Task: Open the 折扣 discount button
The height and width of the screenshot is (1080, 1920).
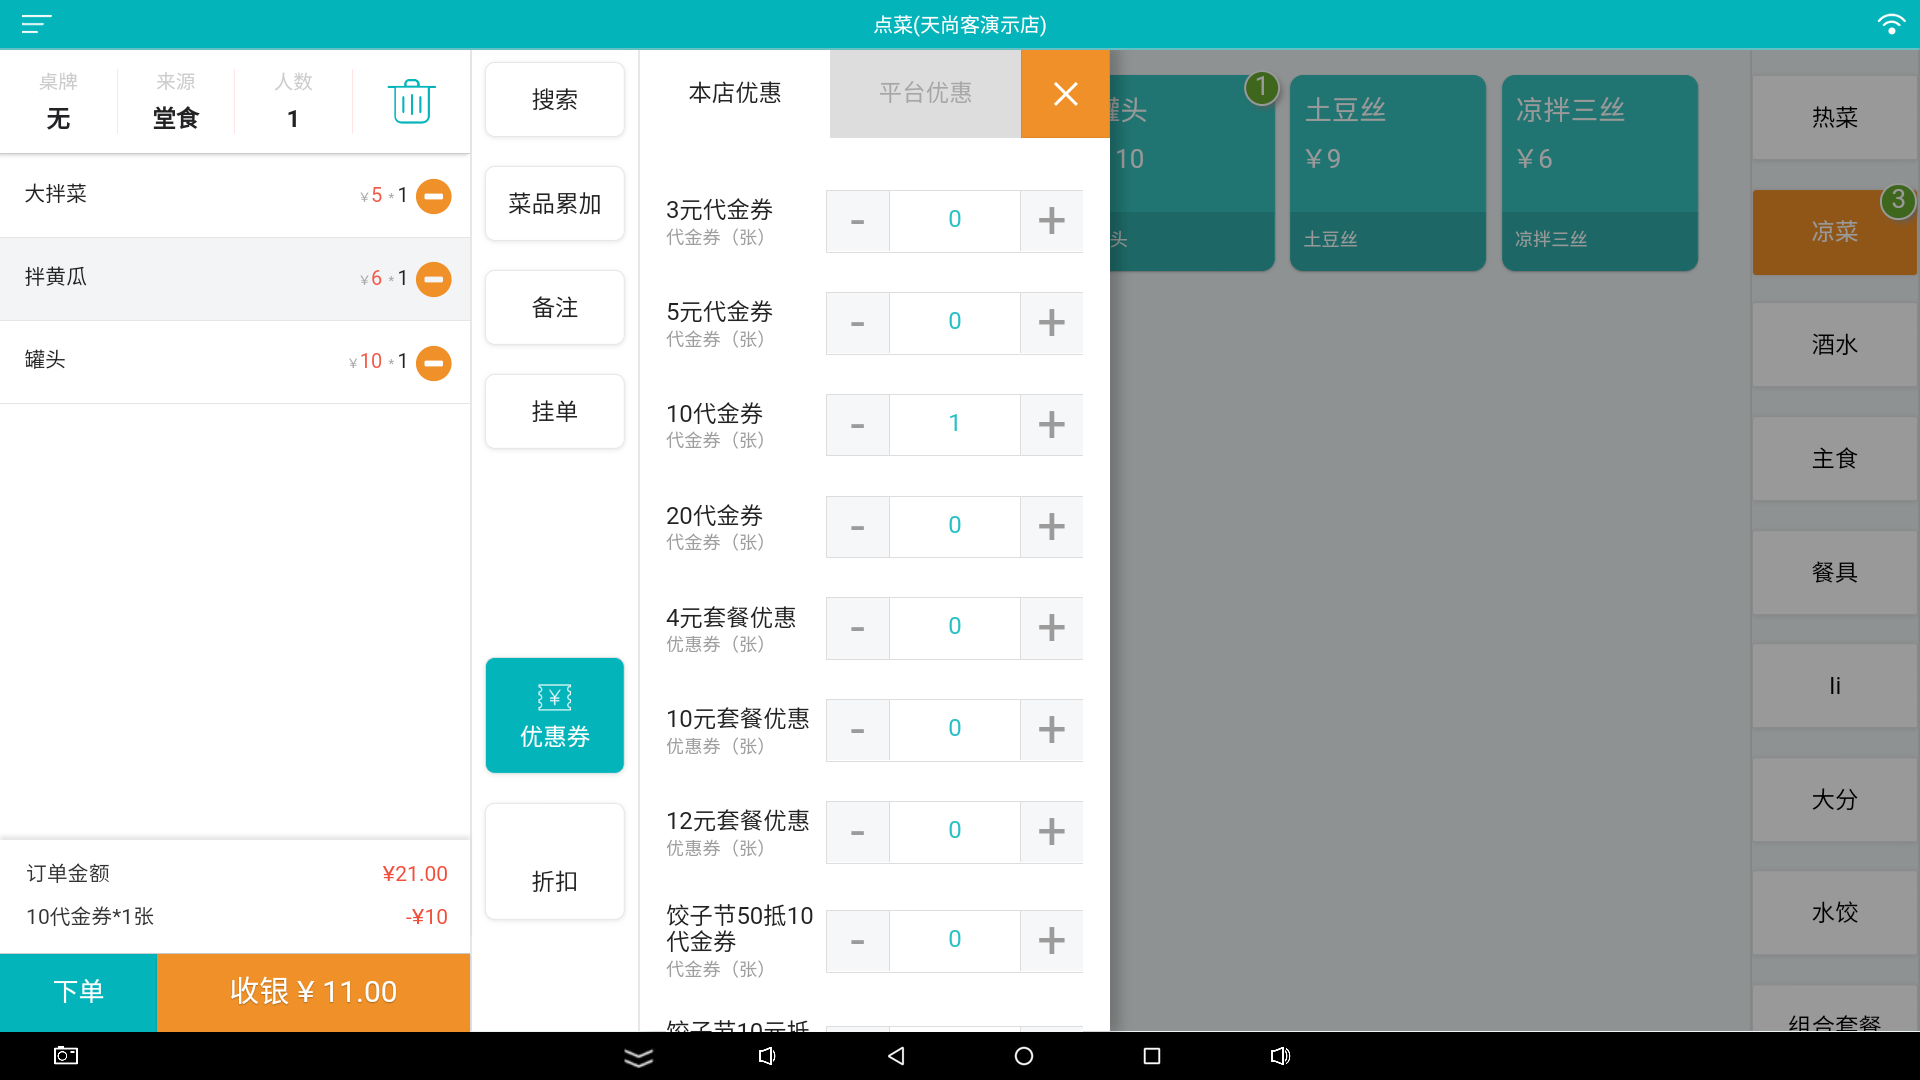Action: [x=555, y=862]
